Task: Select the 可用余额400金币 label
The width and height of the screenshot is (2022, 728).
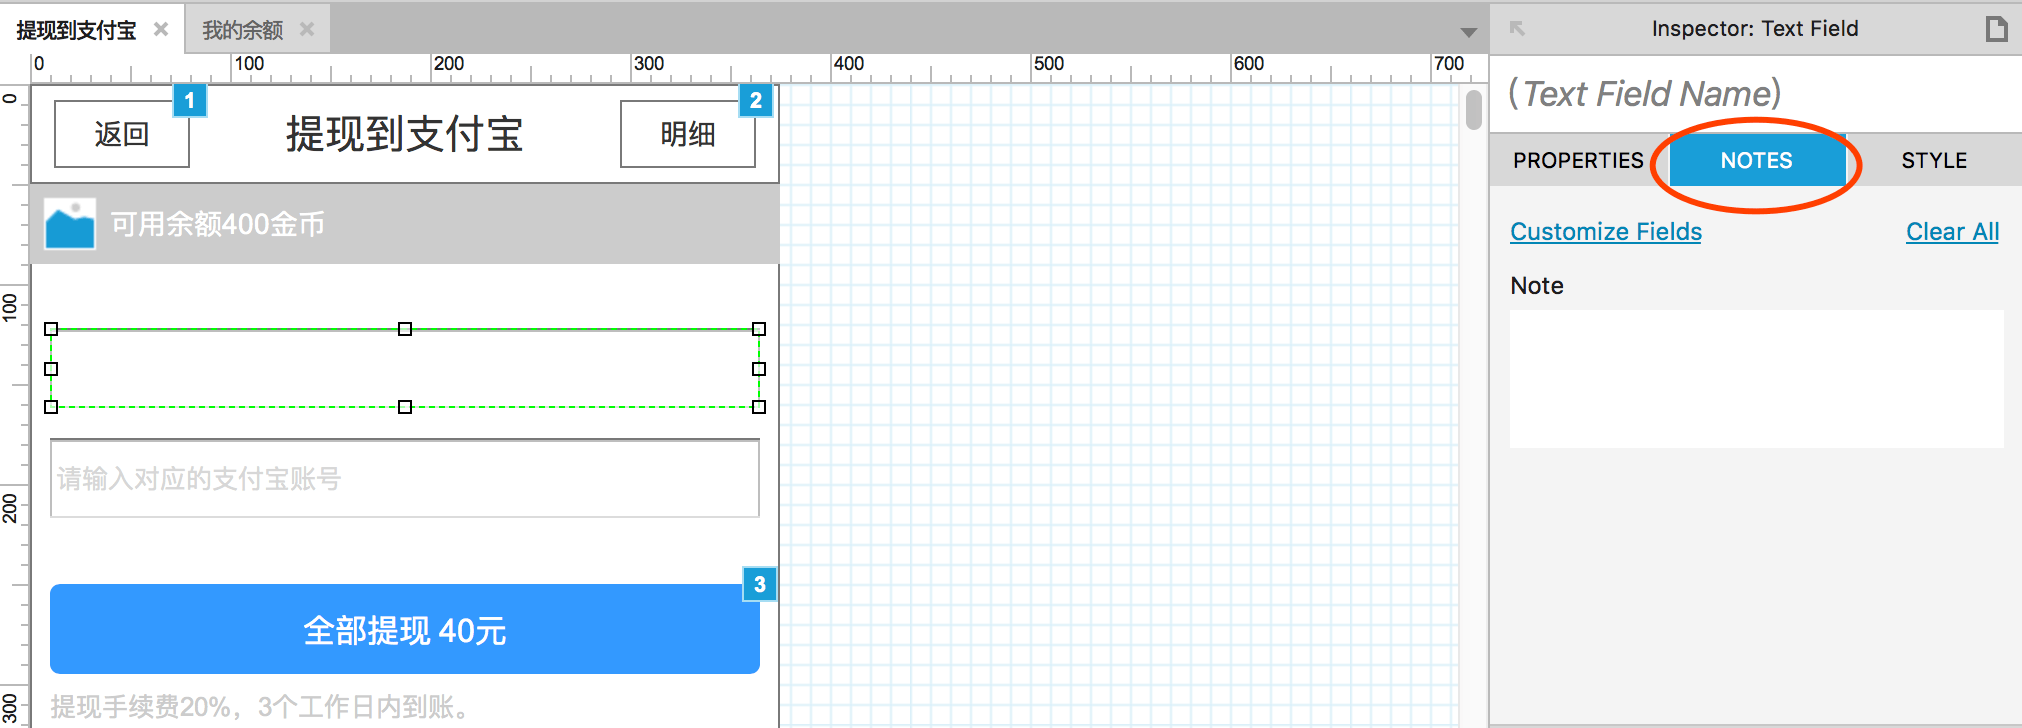Action: coord(217,224)
